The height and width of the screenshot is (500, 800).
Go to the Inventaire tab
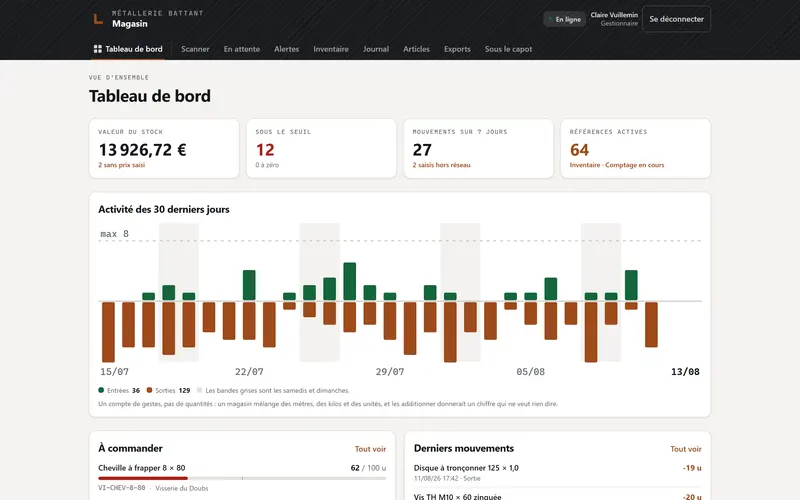click(x=331, y=49)
